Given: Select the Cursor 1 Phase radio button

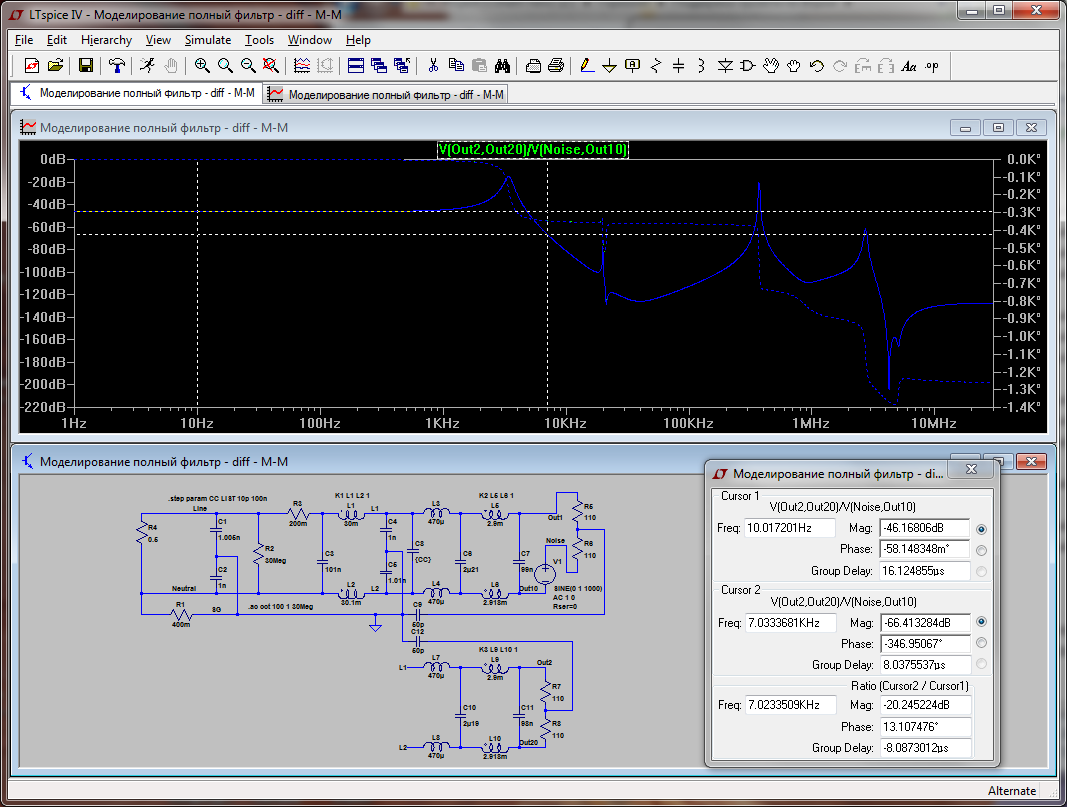Looking at the screenshot, I should point(980,550).
